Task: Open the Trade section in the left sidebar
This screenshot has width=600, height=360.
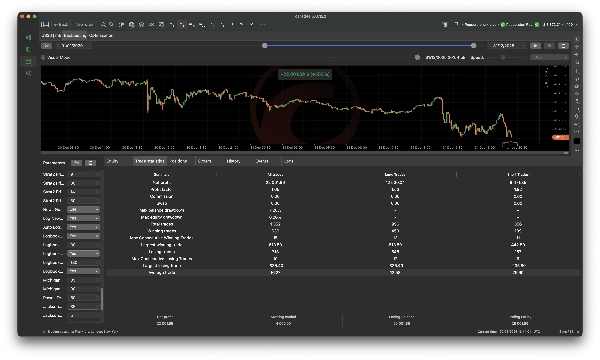Action: click(x=28, y=37)
